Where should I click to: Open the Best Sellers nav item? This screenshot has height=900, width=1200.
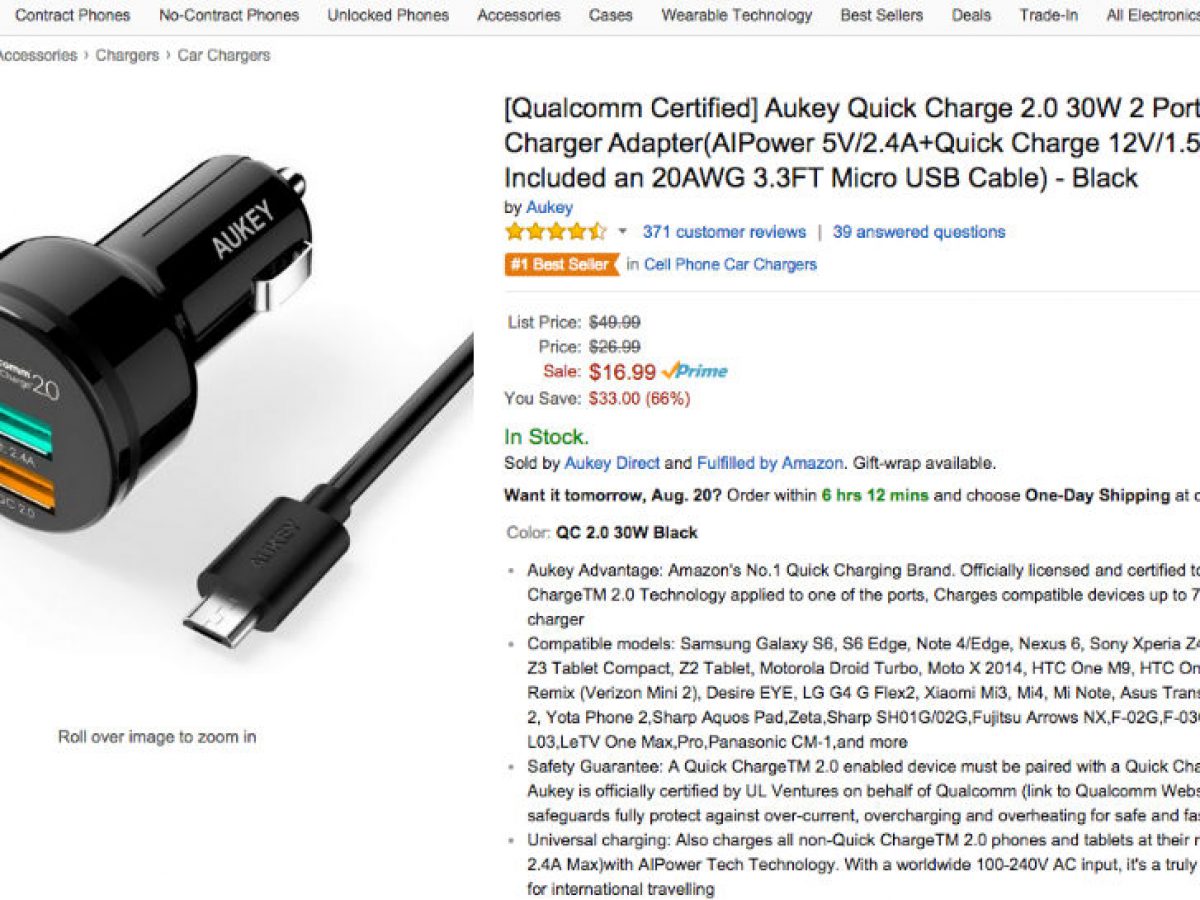click(x=881, y=15)
